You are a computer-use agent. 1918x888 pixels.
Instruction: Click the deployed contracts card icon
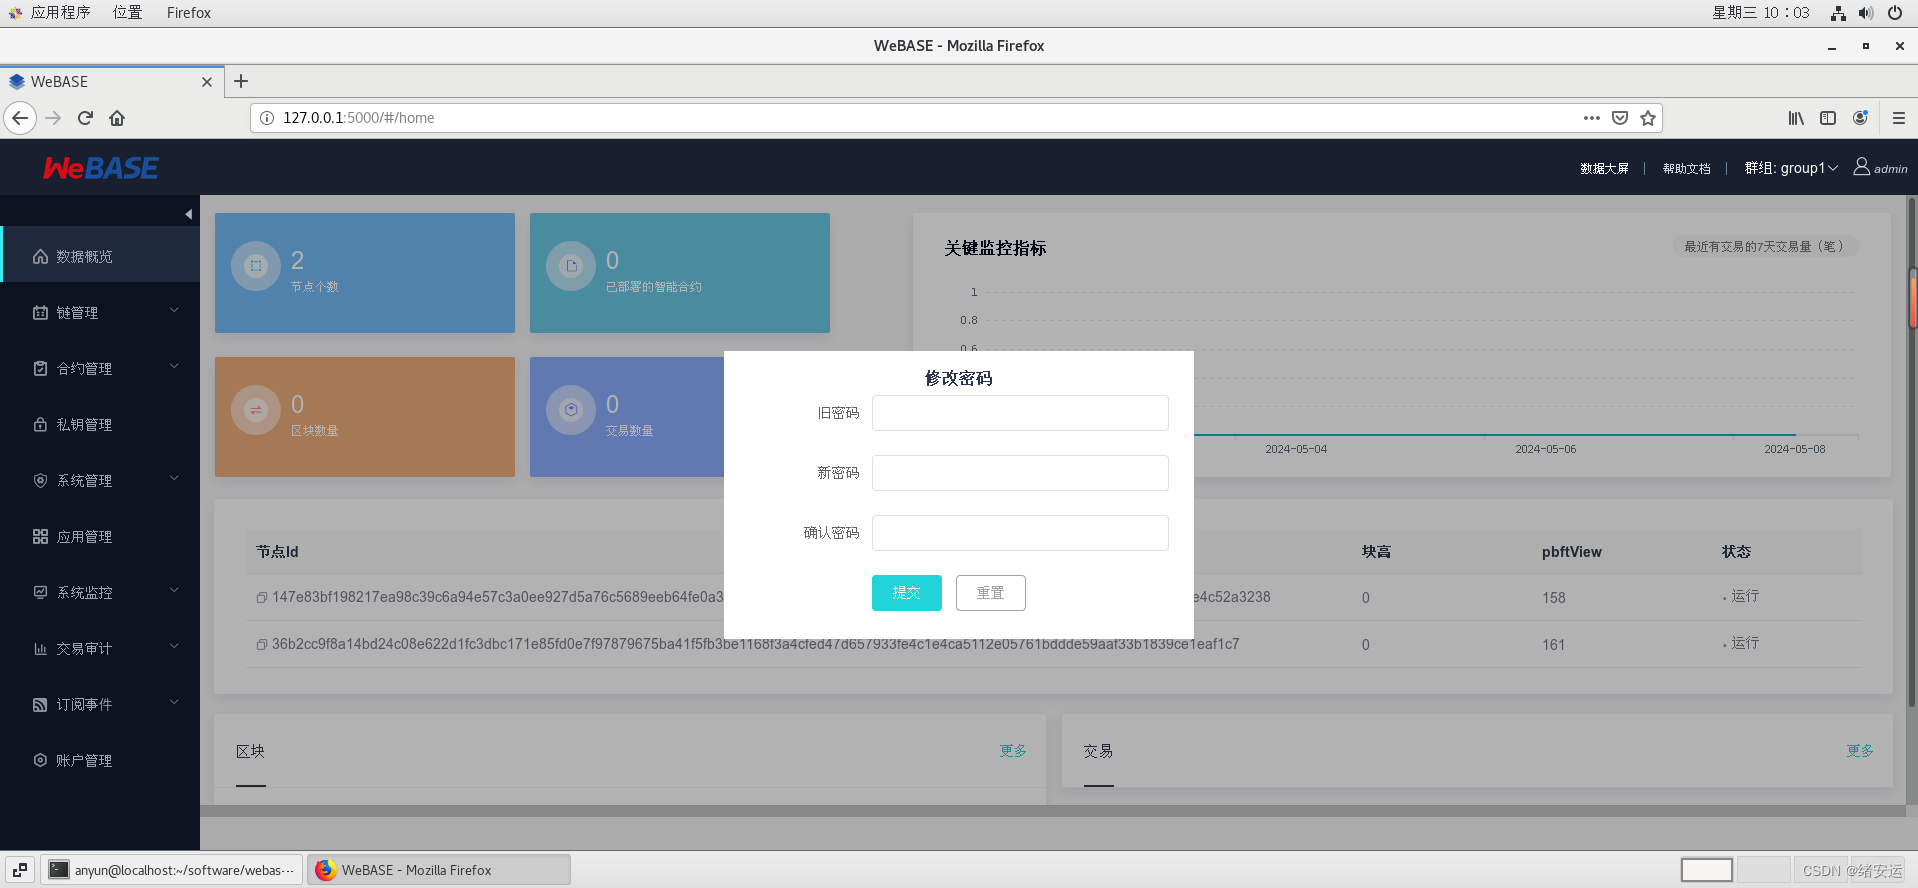[571, 266]
